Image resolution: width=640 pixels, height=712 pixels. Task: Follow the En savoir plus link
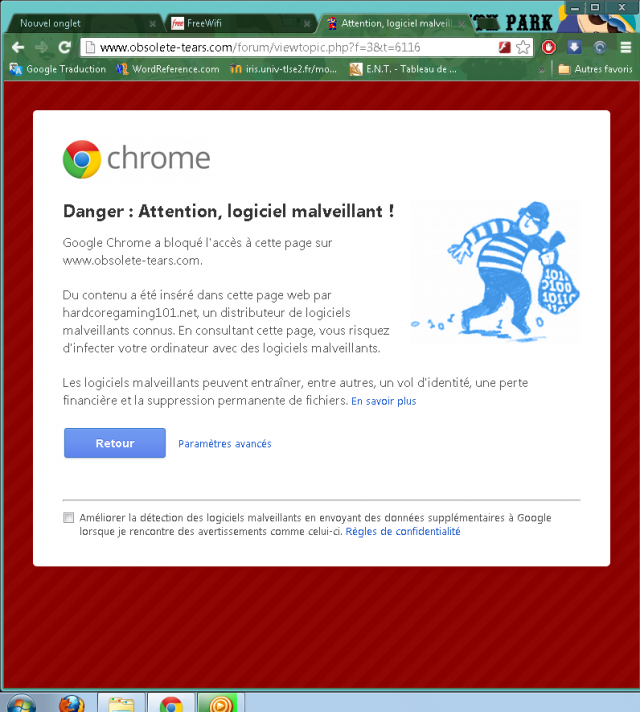(x=384, y=401)
